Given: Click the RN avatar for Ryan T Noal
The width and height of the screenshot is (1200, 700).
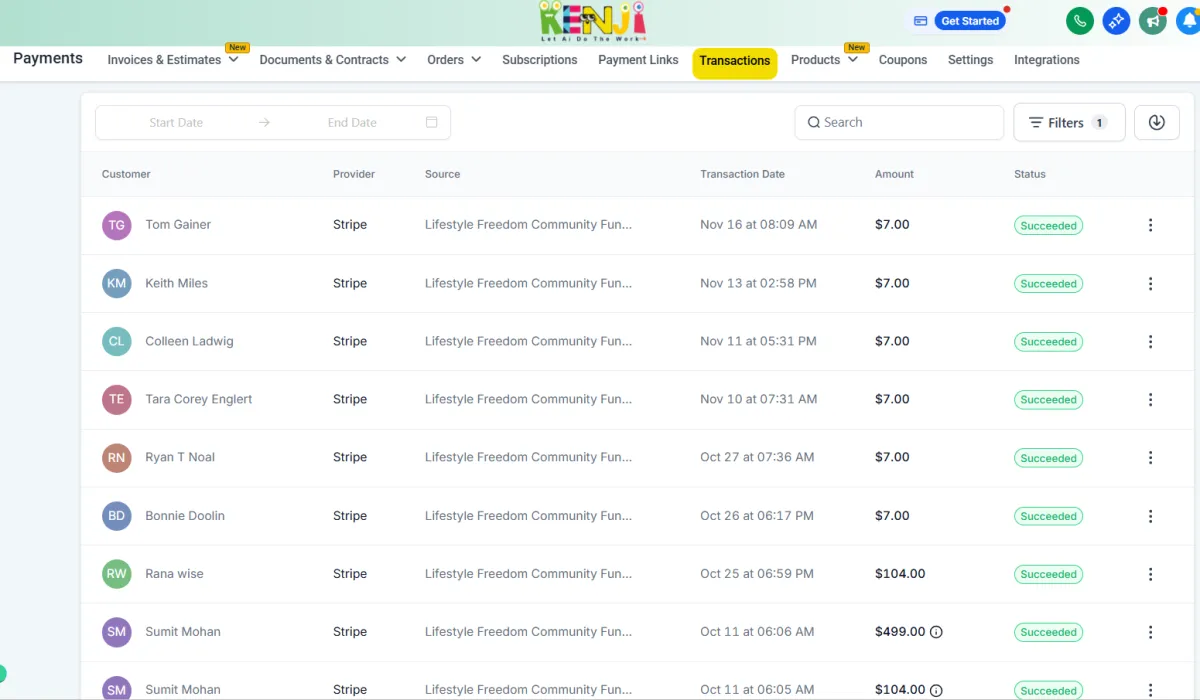Looking at the screenshot, I should 117,458.
